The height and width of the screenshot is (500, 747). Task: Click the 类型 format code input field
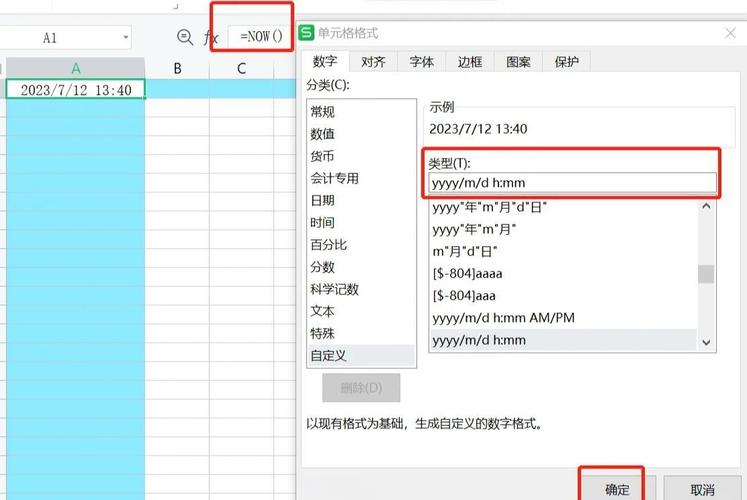tap(572, 183)
